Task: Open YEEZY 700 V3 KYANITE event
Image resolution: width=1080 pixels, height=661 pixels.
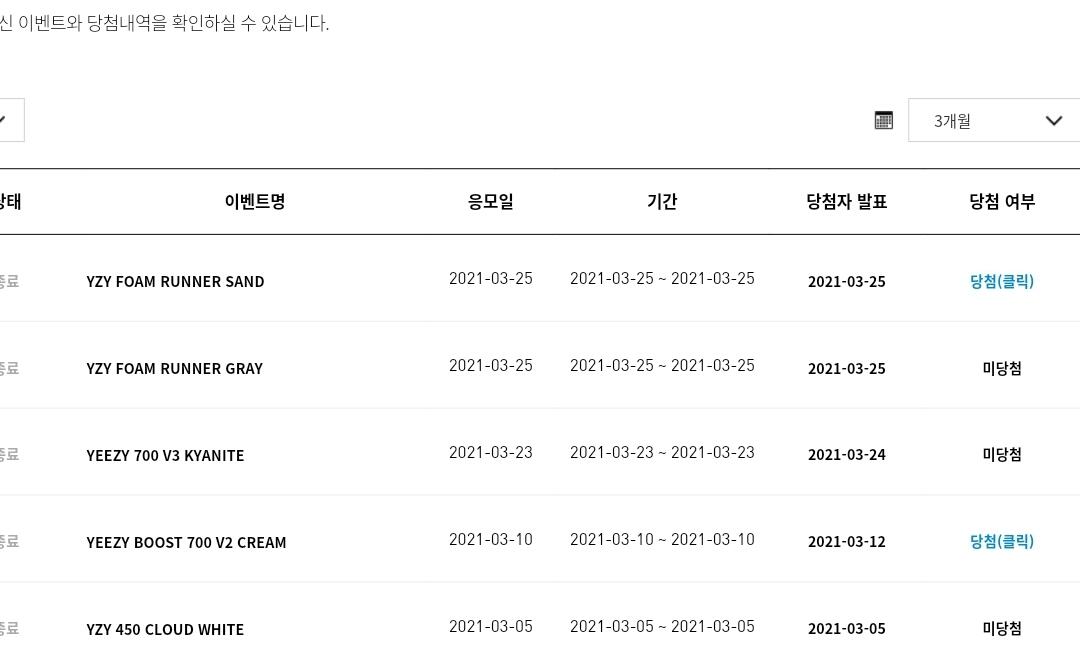Action: coord(165,455)
